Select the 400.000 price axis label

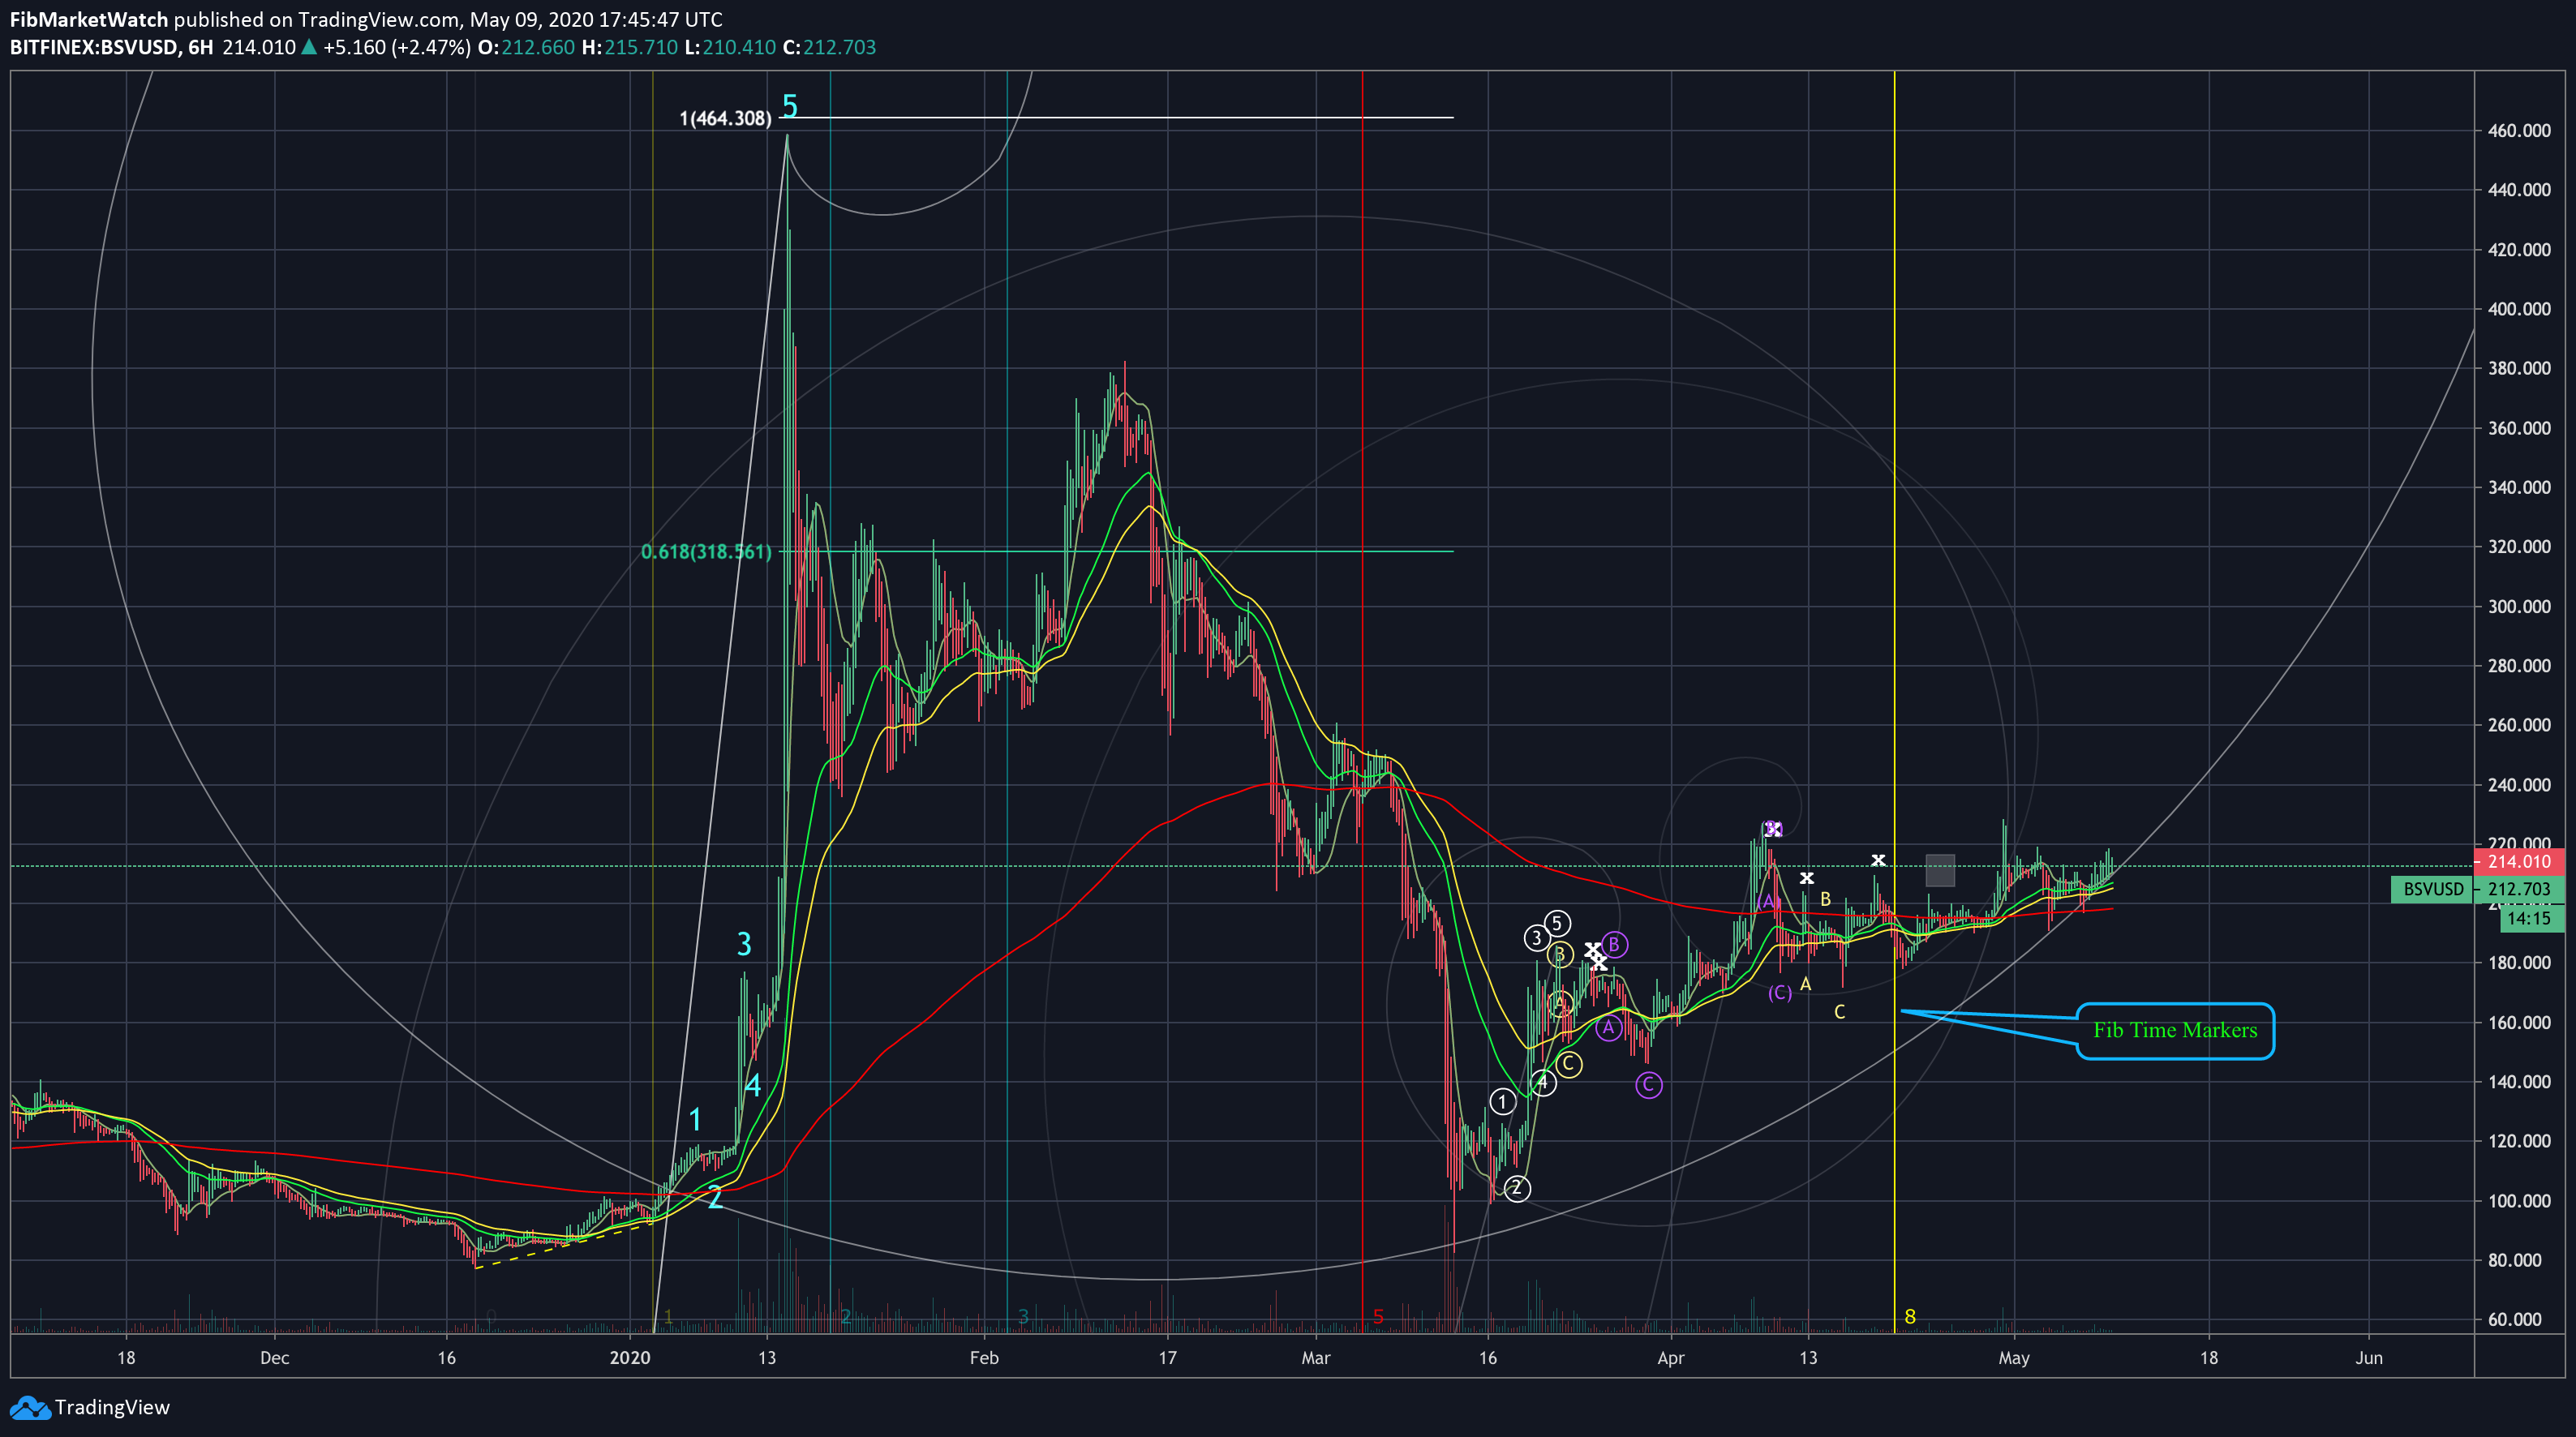2519,309
